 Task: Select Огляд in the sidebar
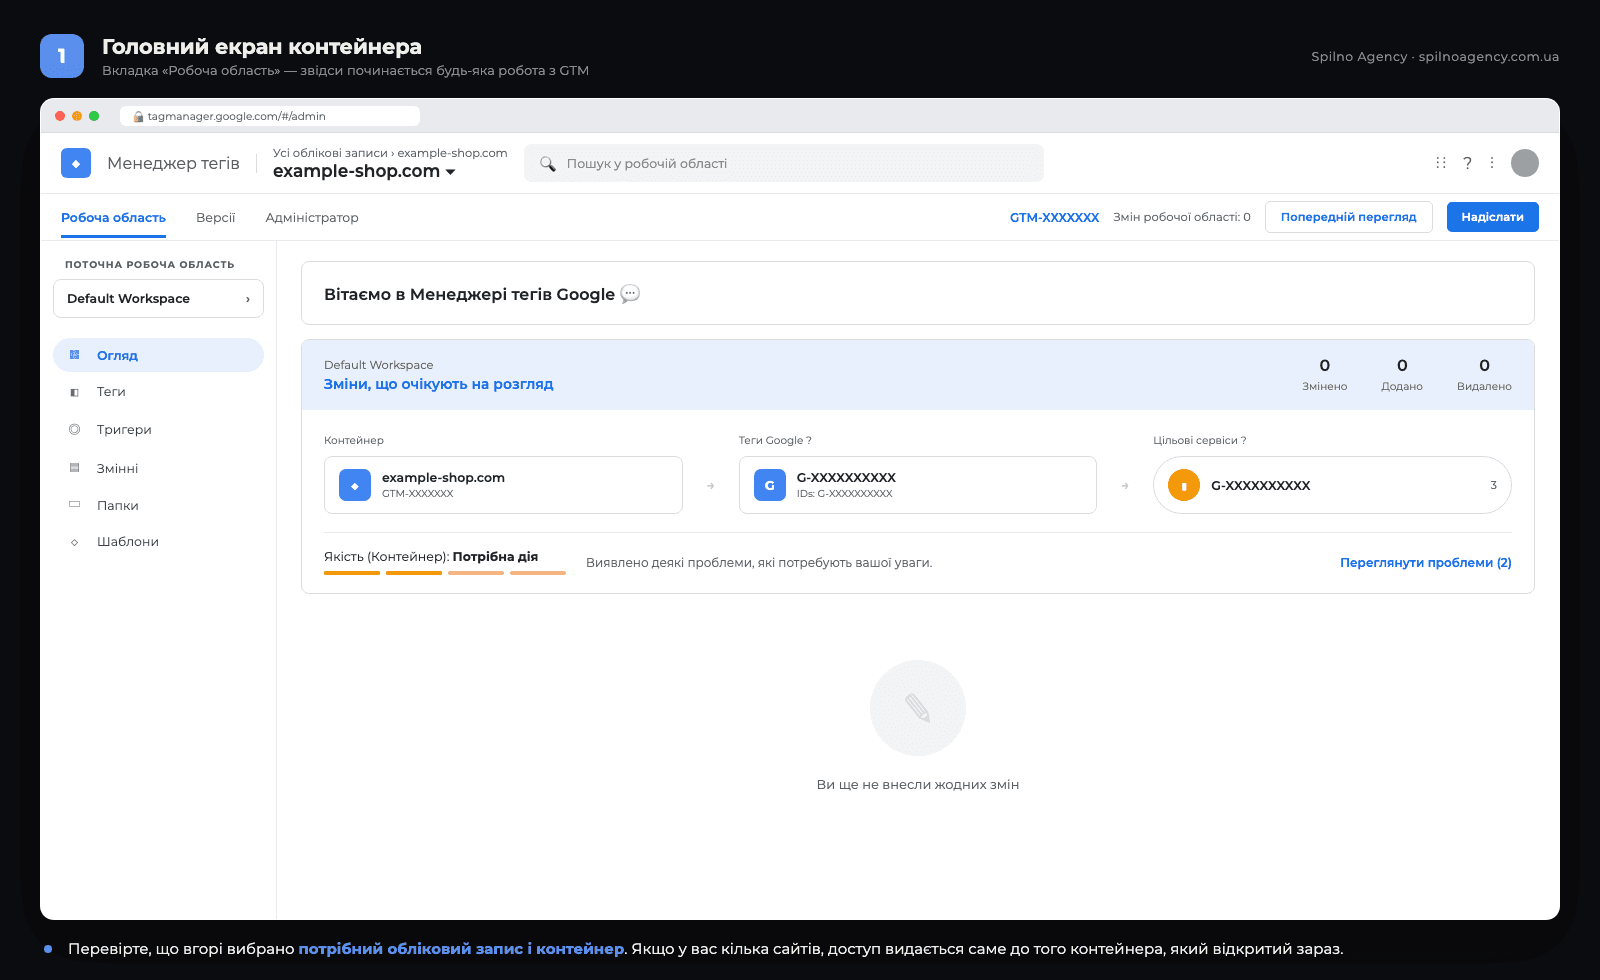(x=158, y=355)
